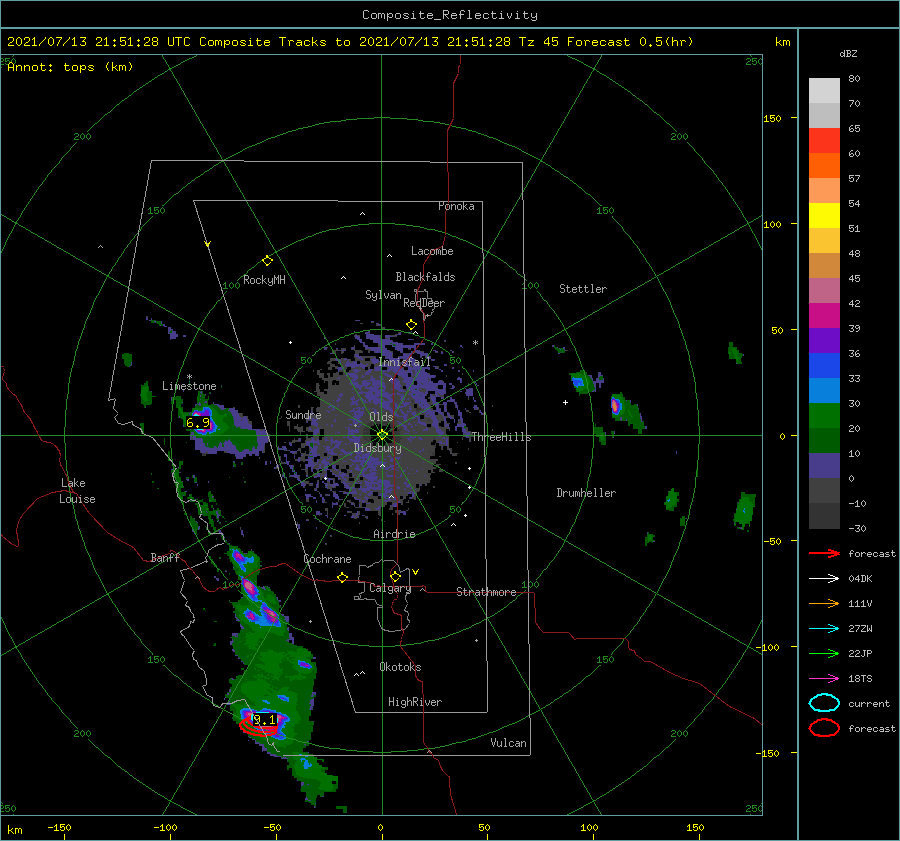Click the magenta 18TS arrow legend entry
900x841 pixels.
(x=840, y=679)
